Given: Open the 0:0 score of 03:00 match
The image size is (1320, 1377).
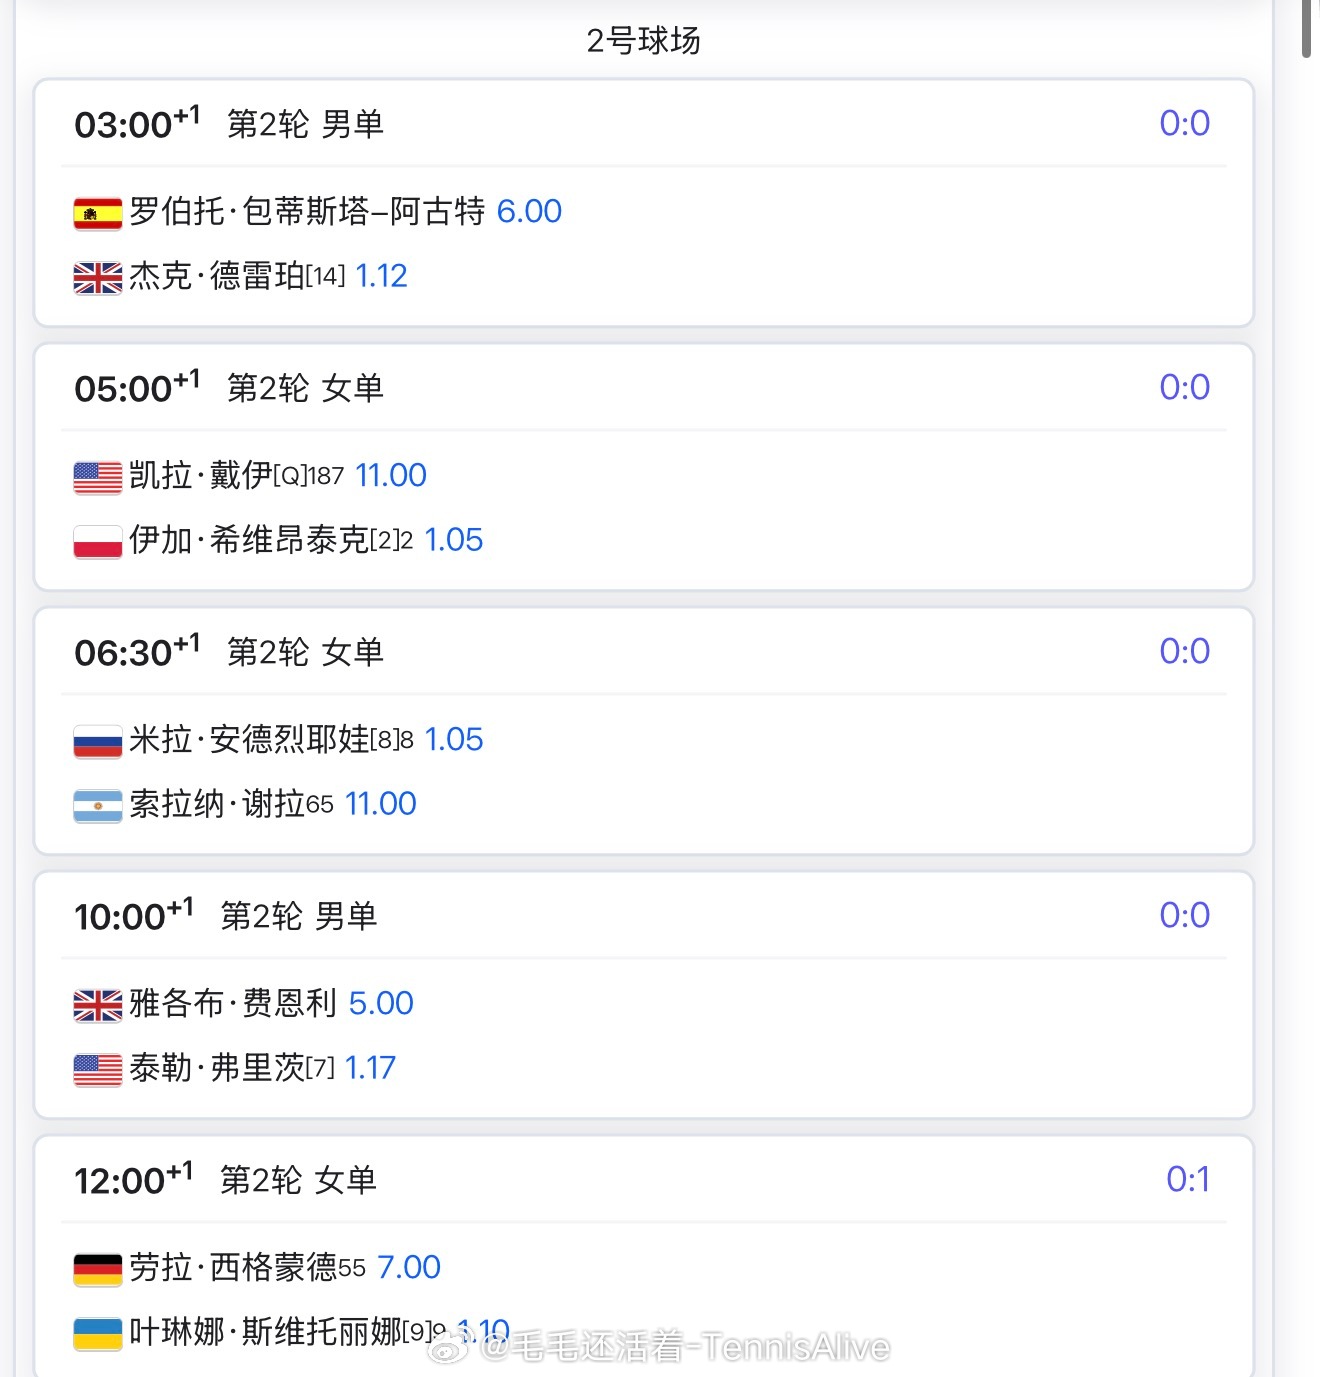Looking at the screenshot, I should tap(1184, 123).
